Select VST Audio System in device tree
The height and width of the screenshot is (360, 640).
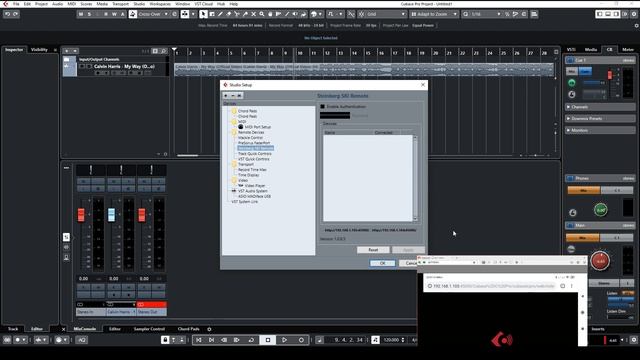(x=253, y=191)
